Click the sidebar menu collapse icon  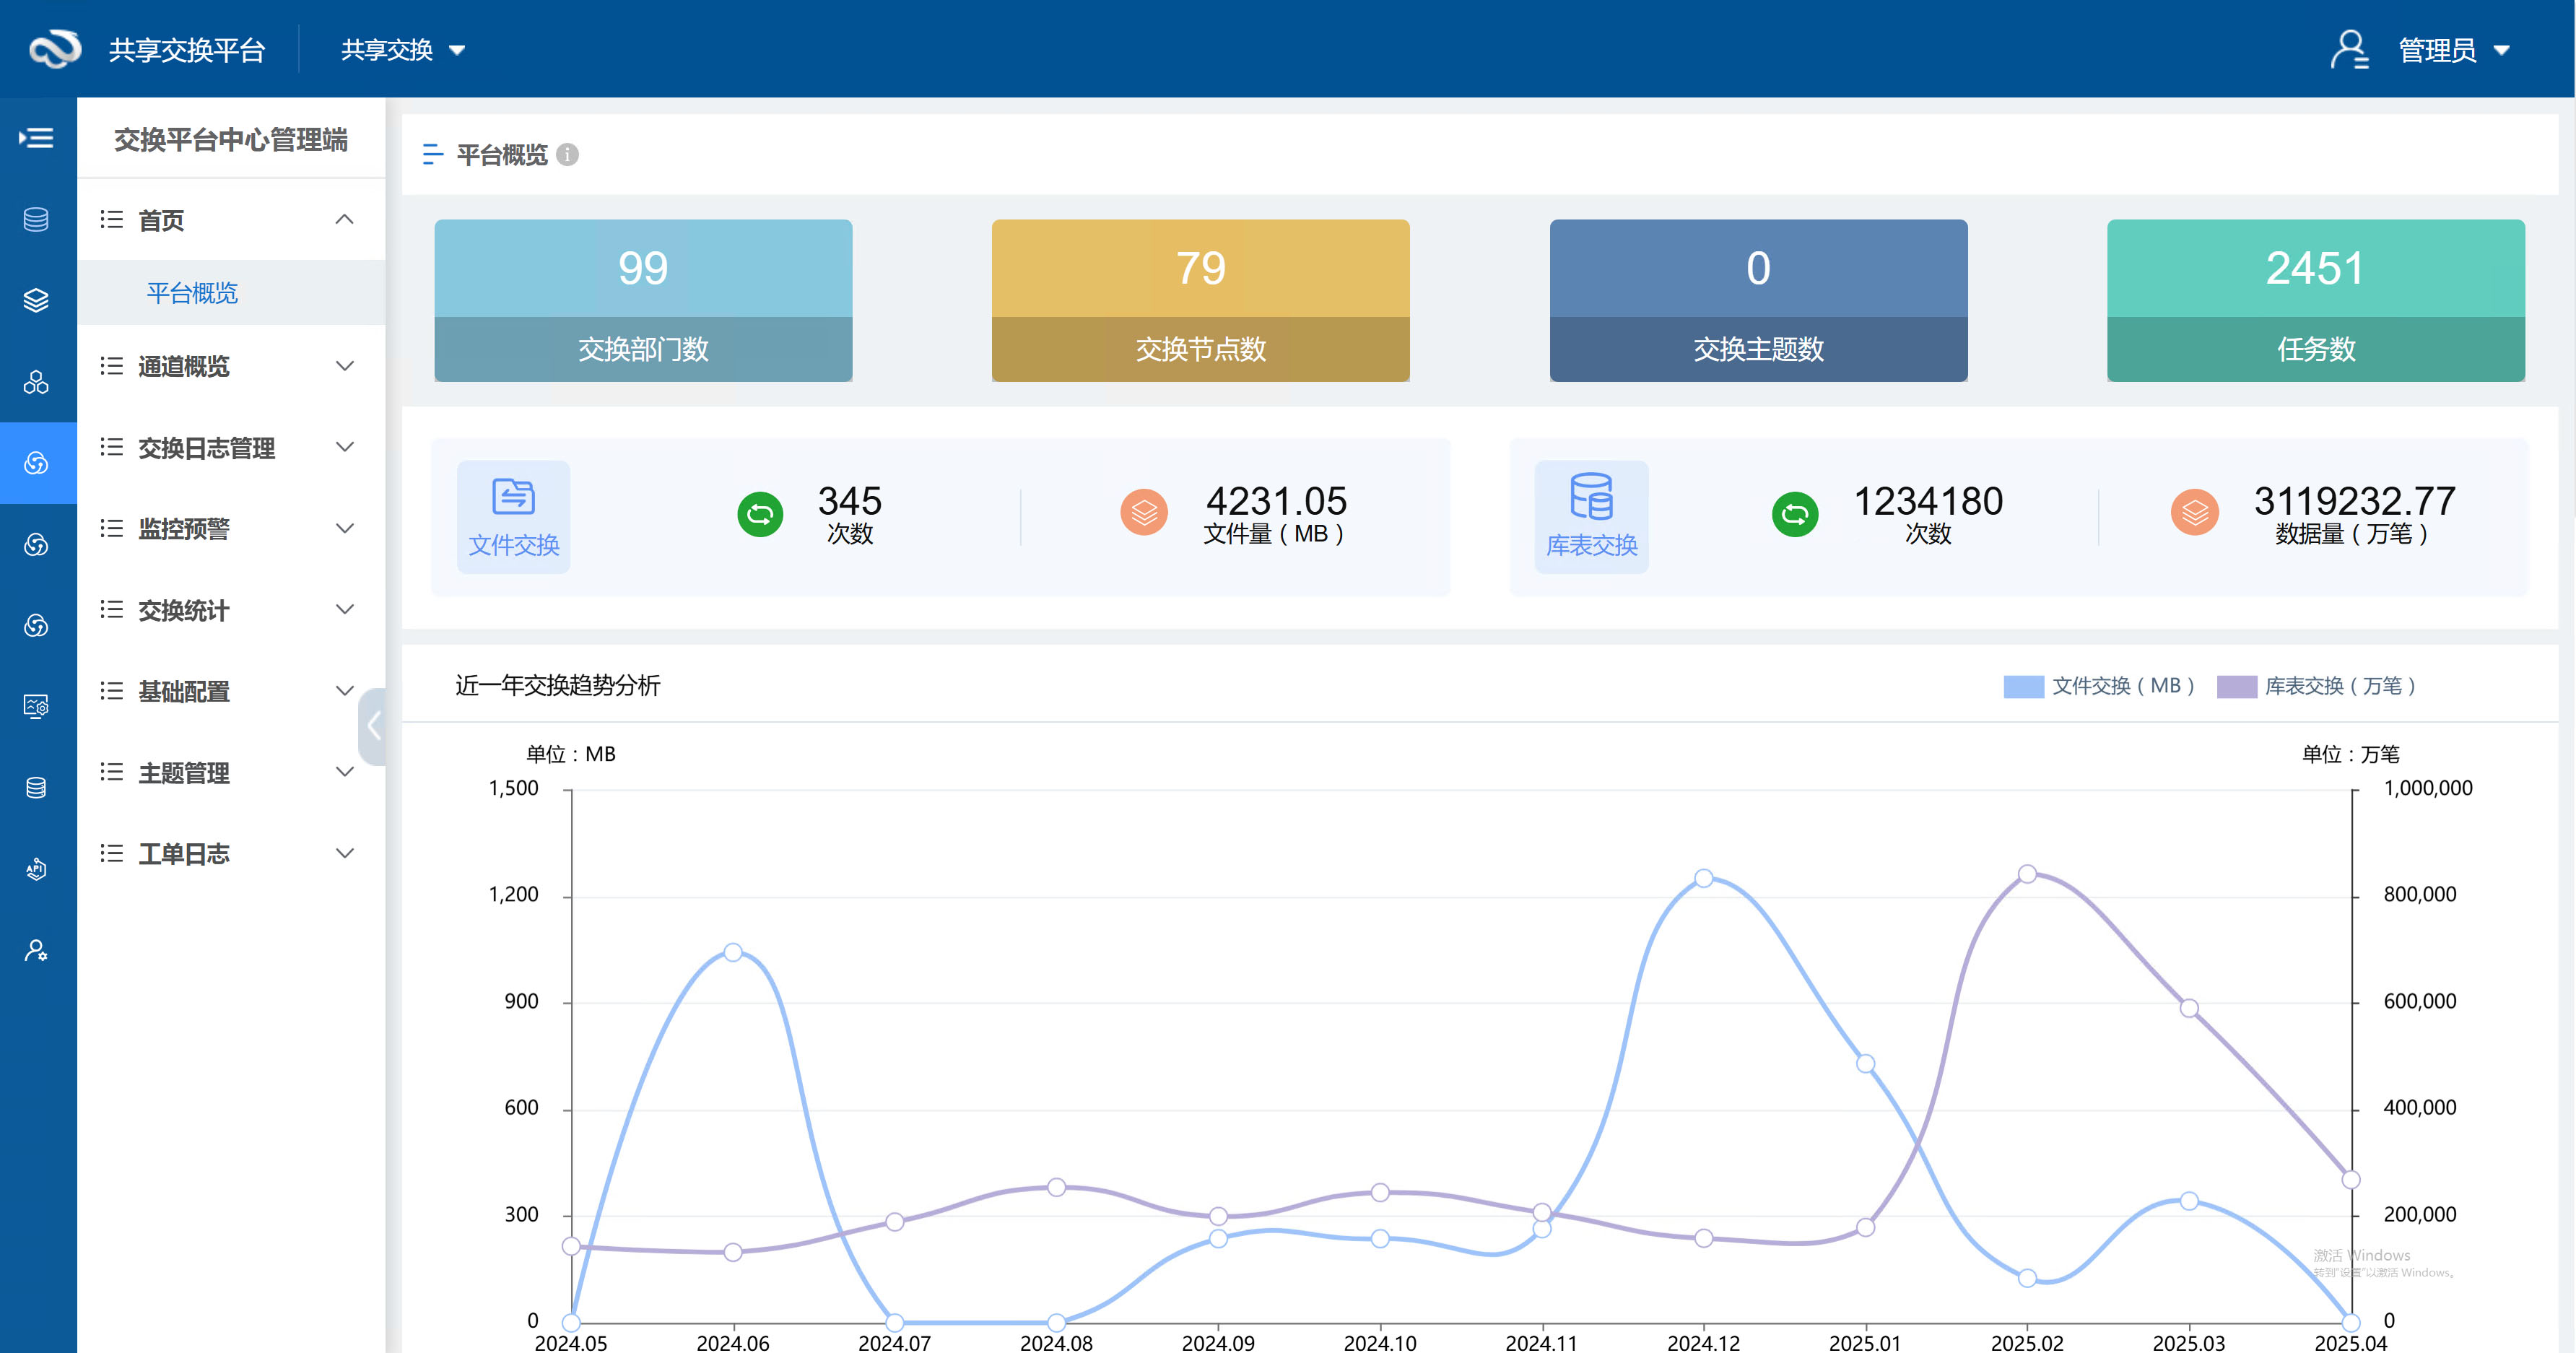pos(36,138)
